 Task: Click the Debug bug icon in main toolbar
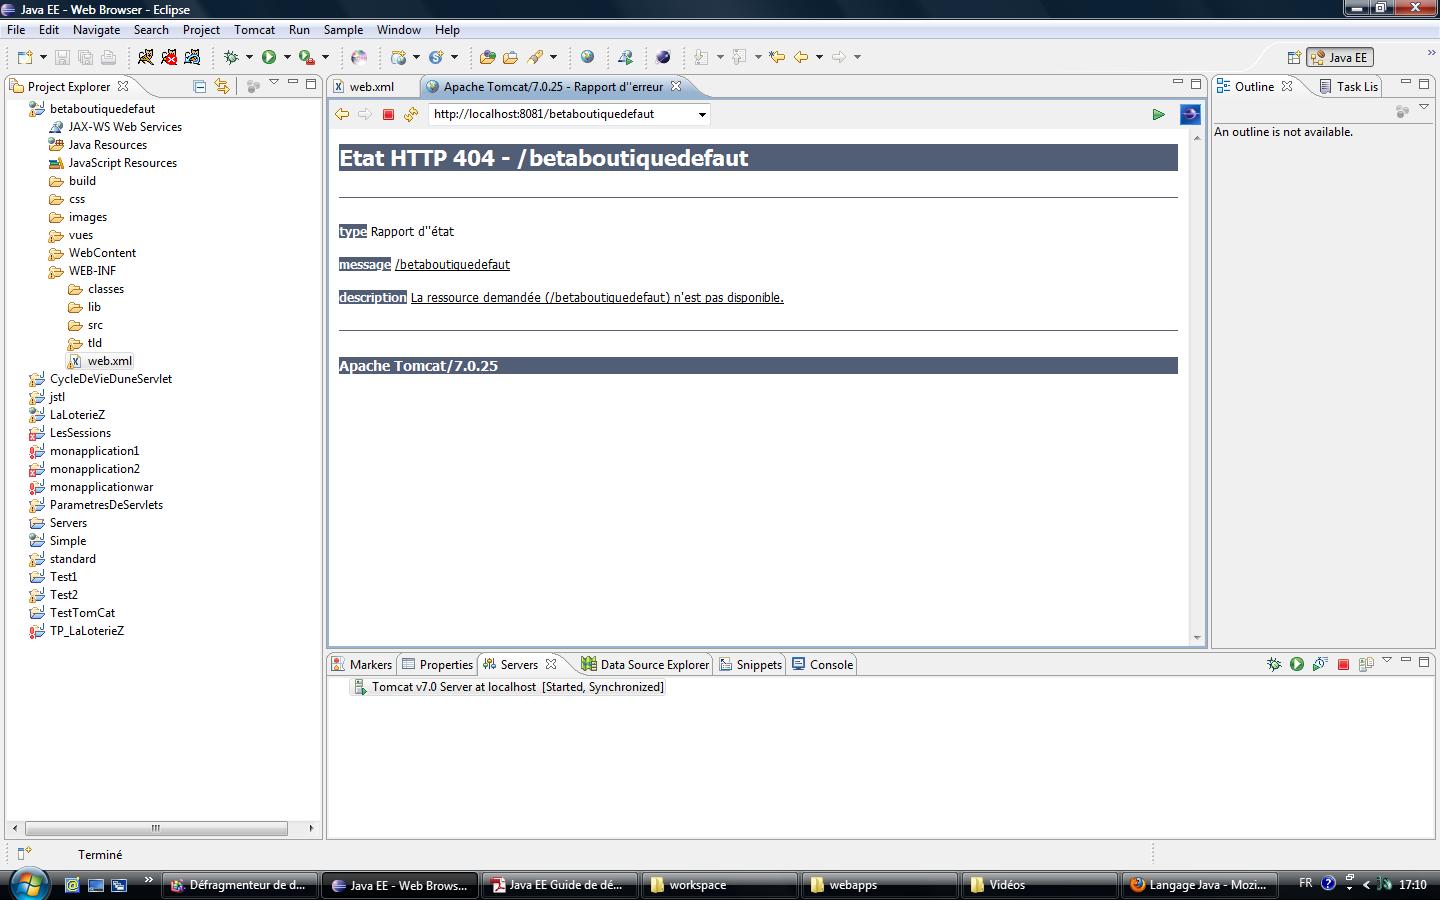(231, 57)
